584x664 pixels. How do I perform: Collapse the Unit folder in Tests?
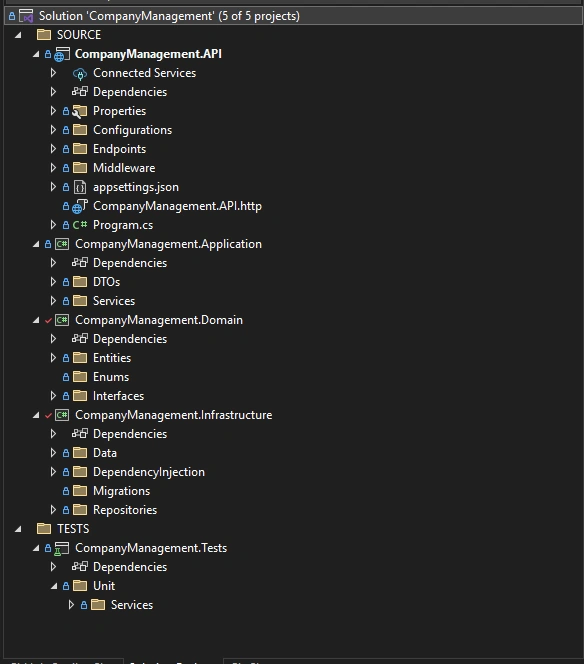(54, 586)
